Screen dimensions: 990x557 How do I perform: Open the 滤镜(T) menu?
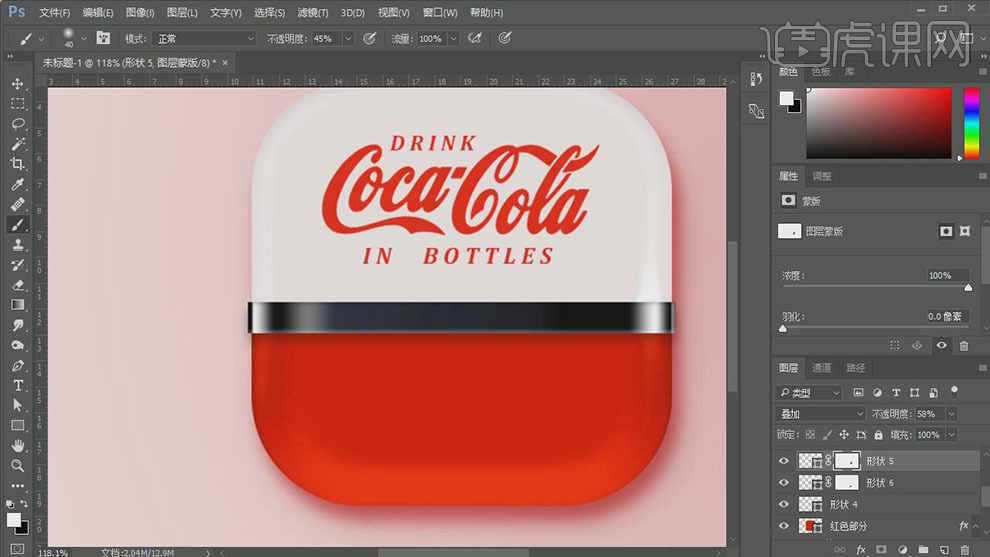(x=313, y=13)
